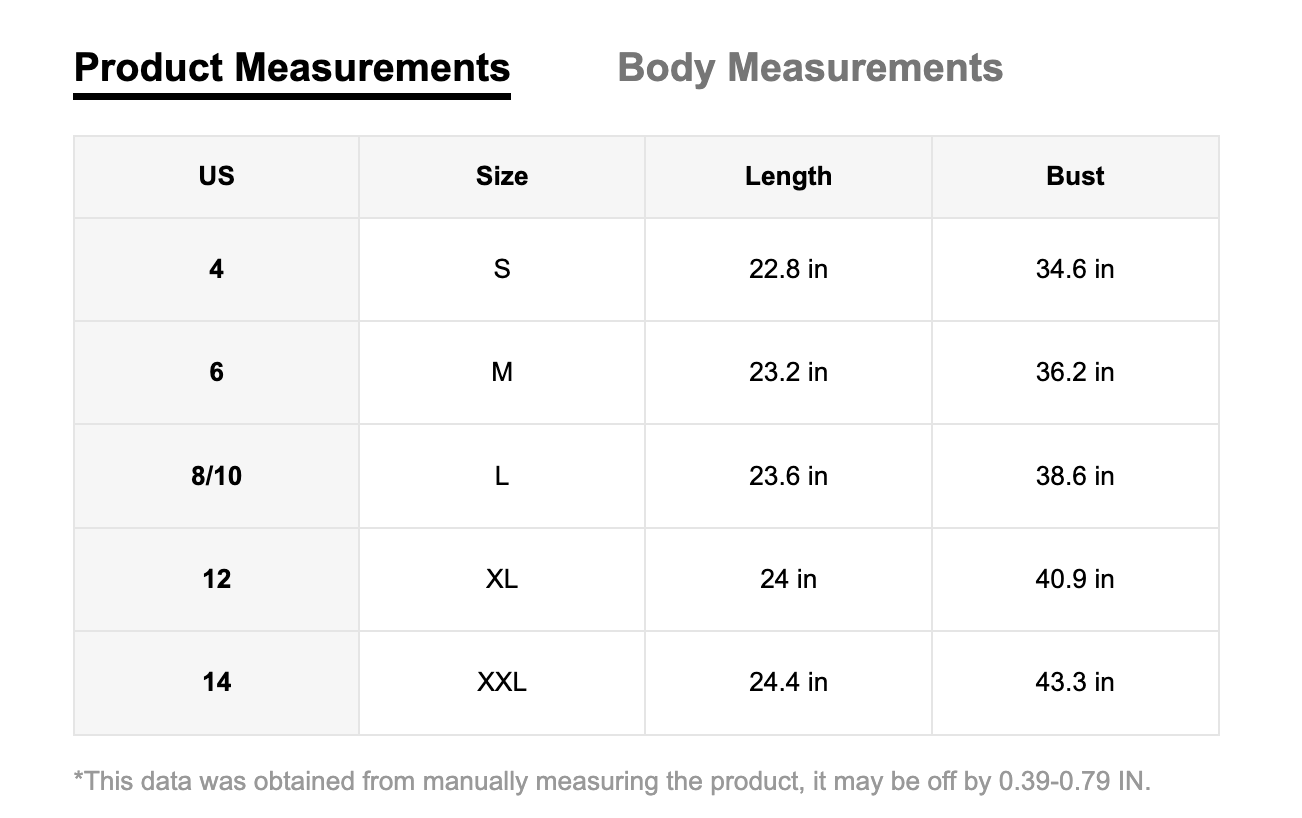
Task: Click the Size column header
Action: [502, 176]
